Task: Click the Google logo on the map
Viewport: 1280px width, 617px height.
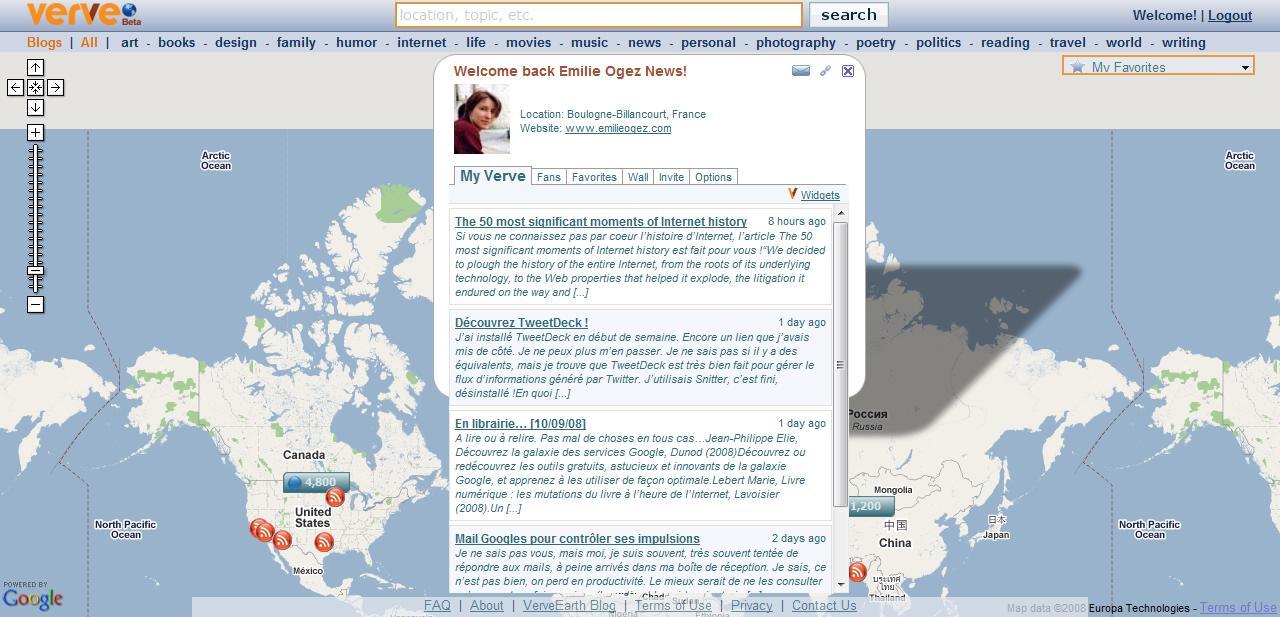Action: pyautogui.click(x=32, y=599)
